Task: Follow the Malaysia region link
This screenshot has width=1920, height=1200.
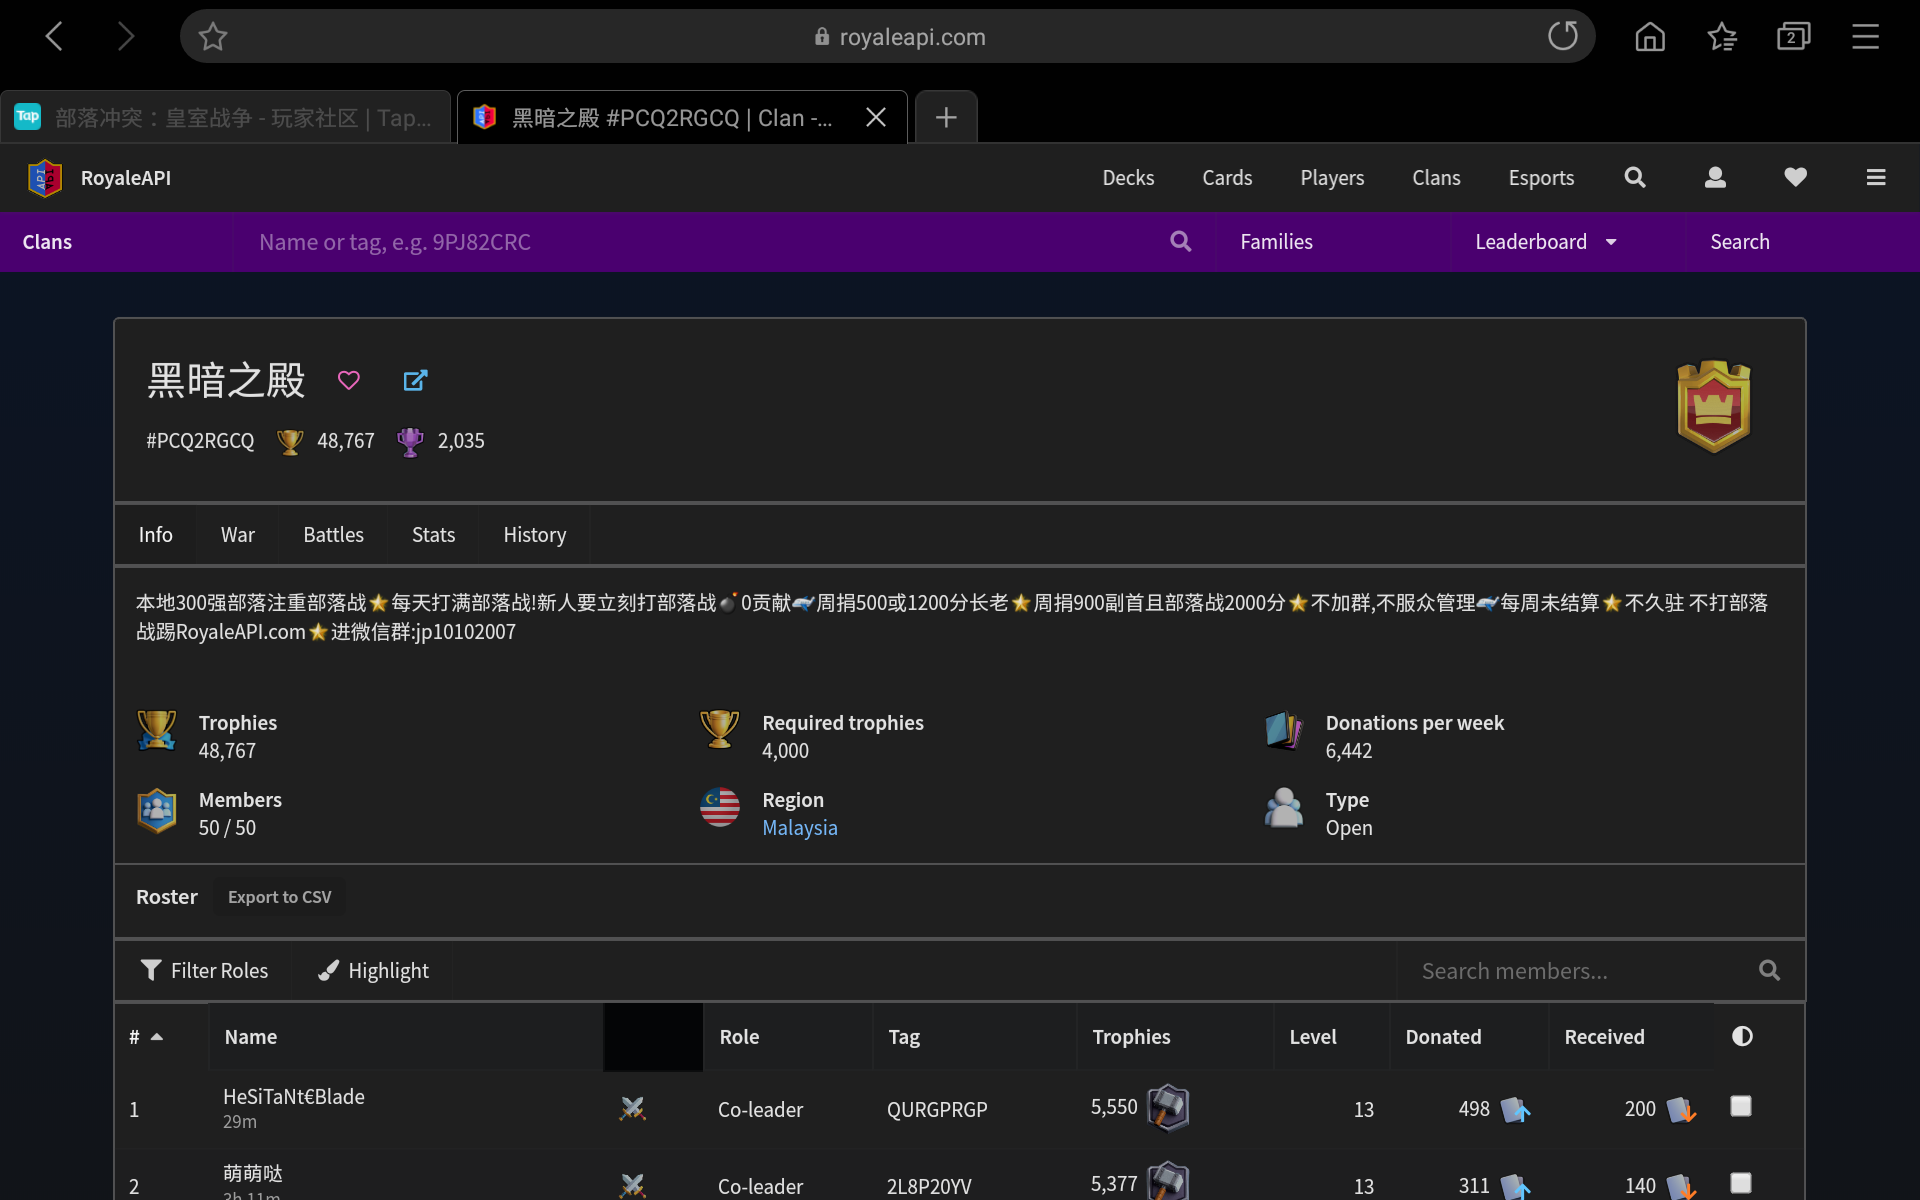Action: 799,828
